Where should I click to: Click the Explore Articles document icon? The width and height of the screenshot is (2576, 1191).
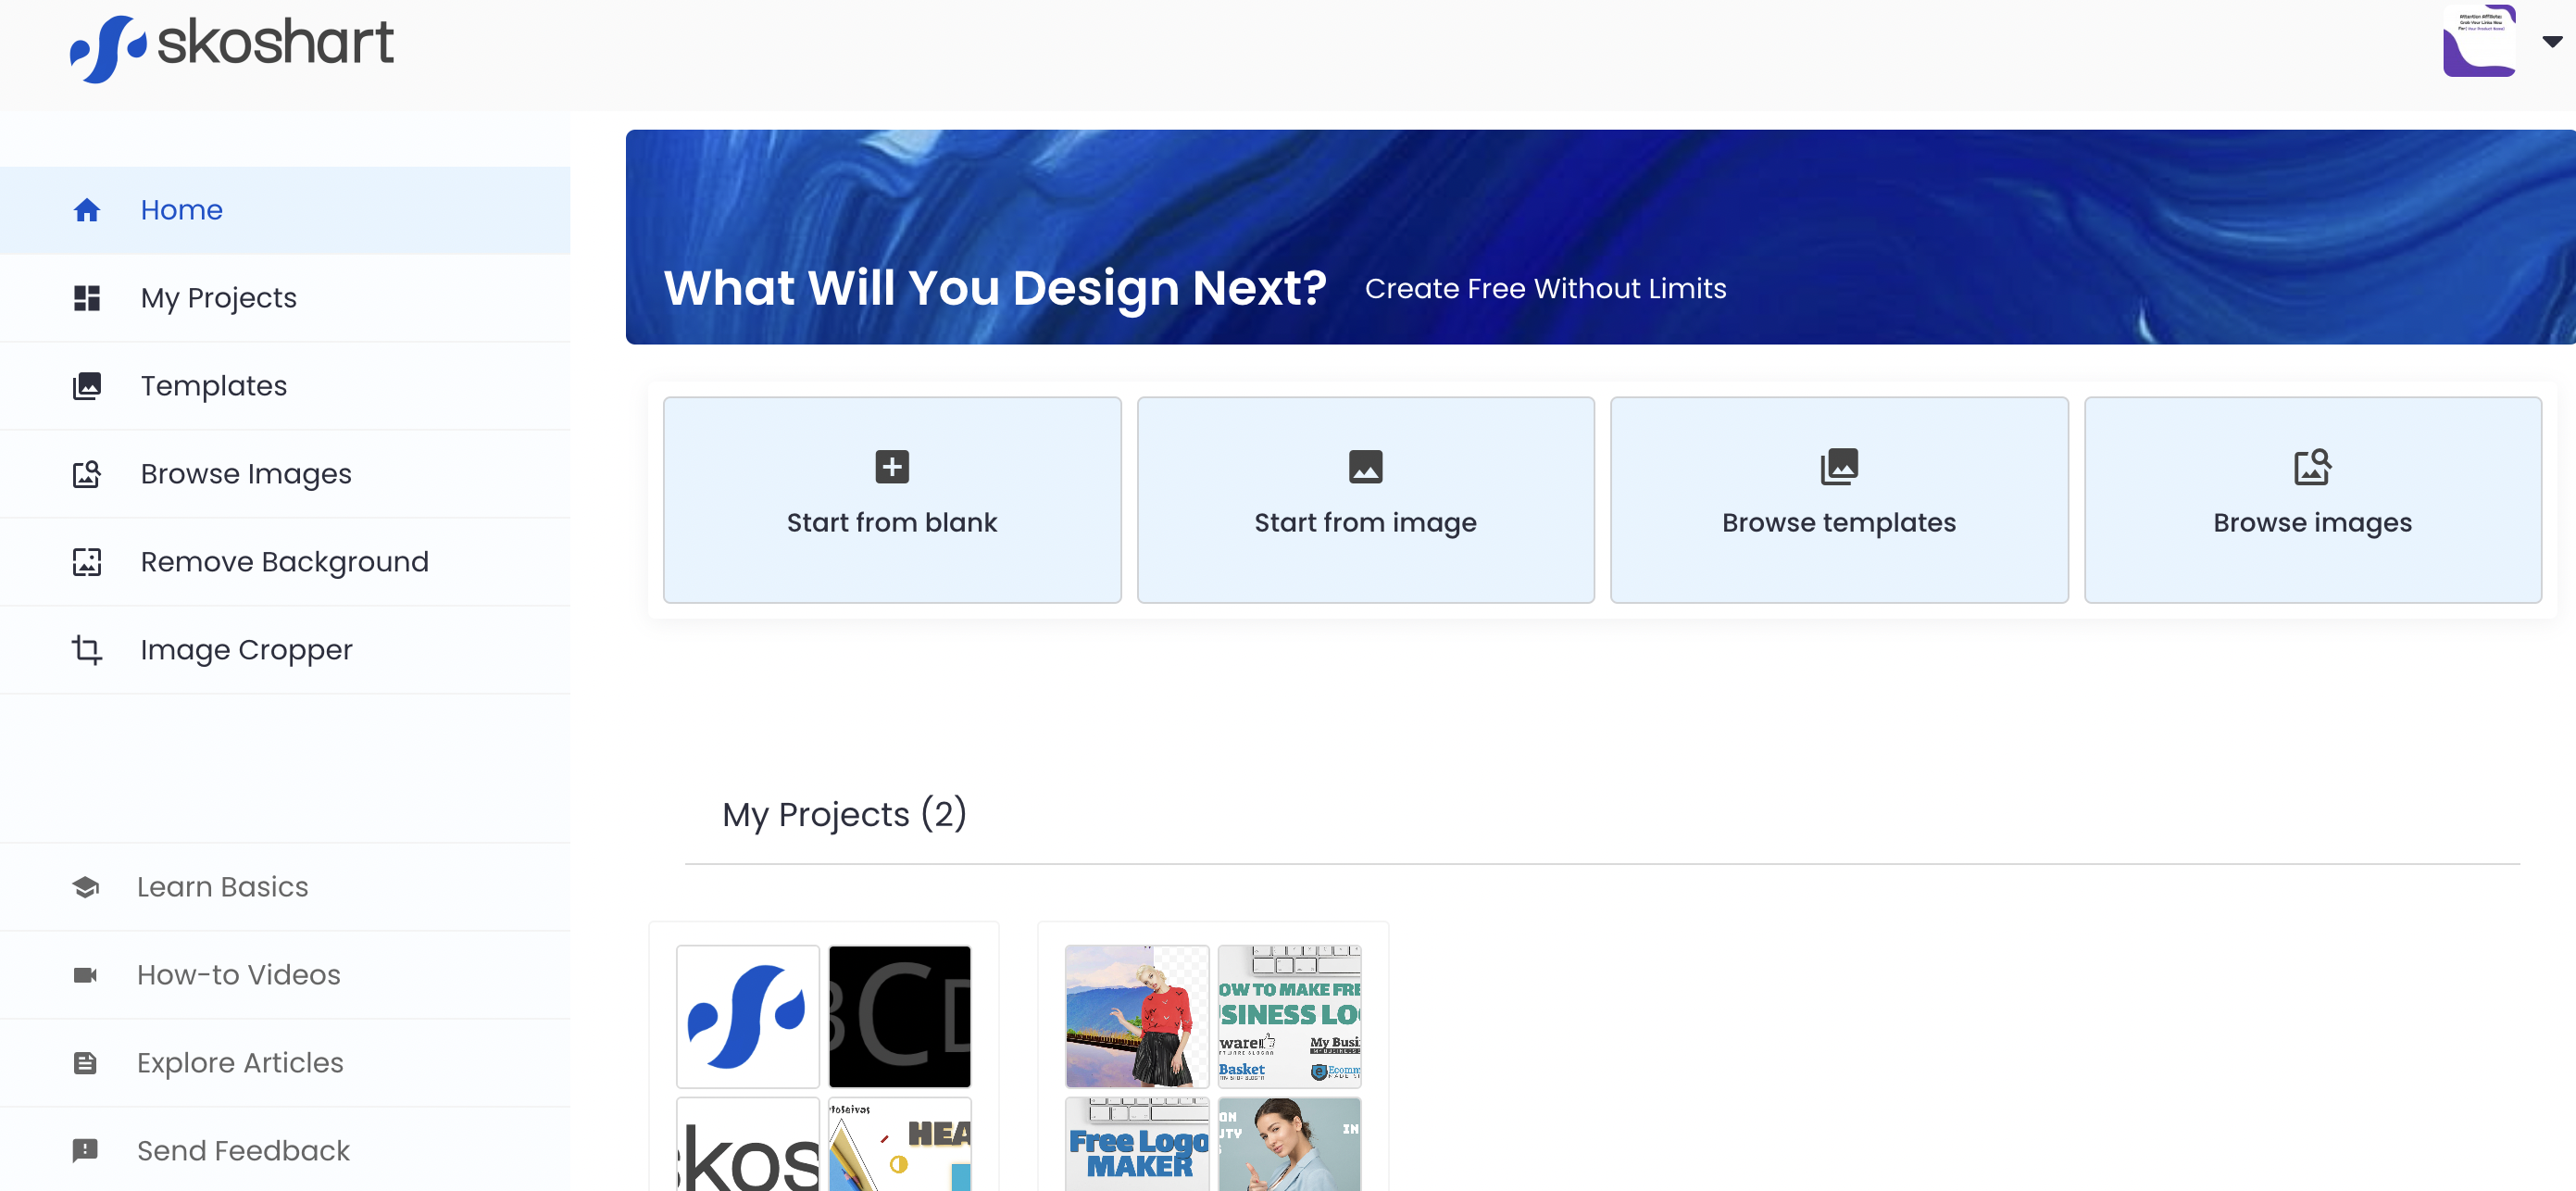86,1063
